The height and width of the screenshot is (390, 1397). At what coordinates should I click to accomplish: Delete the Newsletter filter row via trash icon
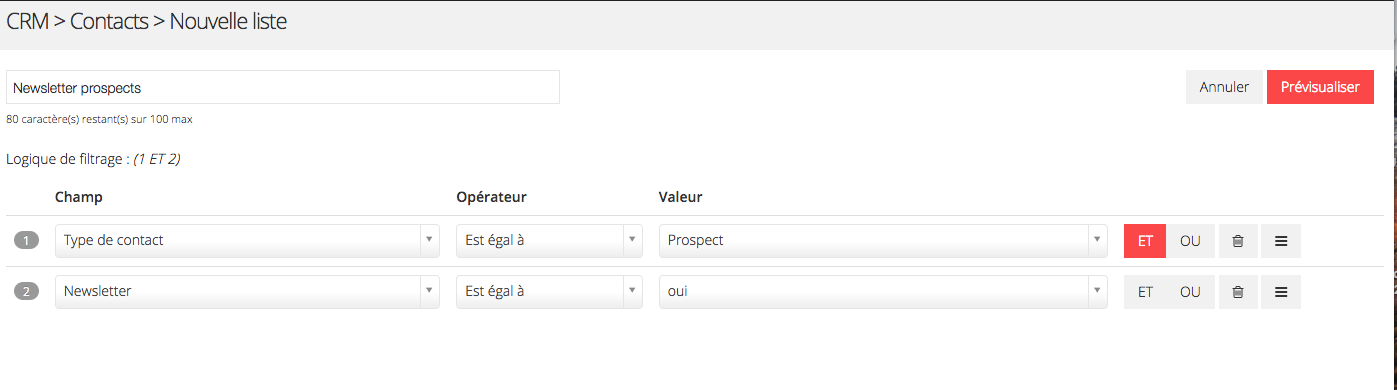pos(1238,292)
